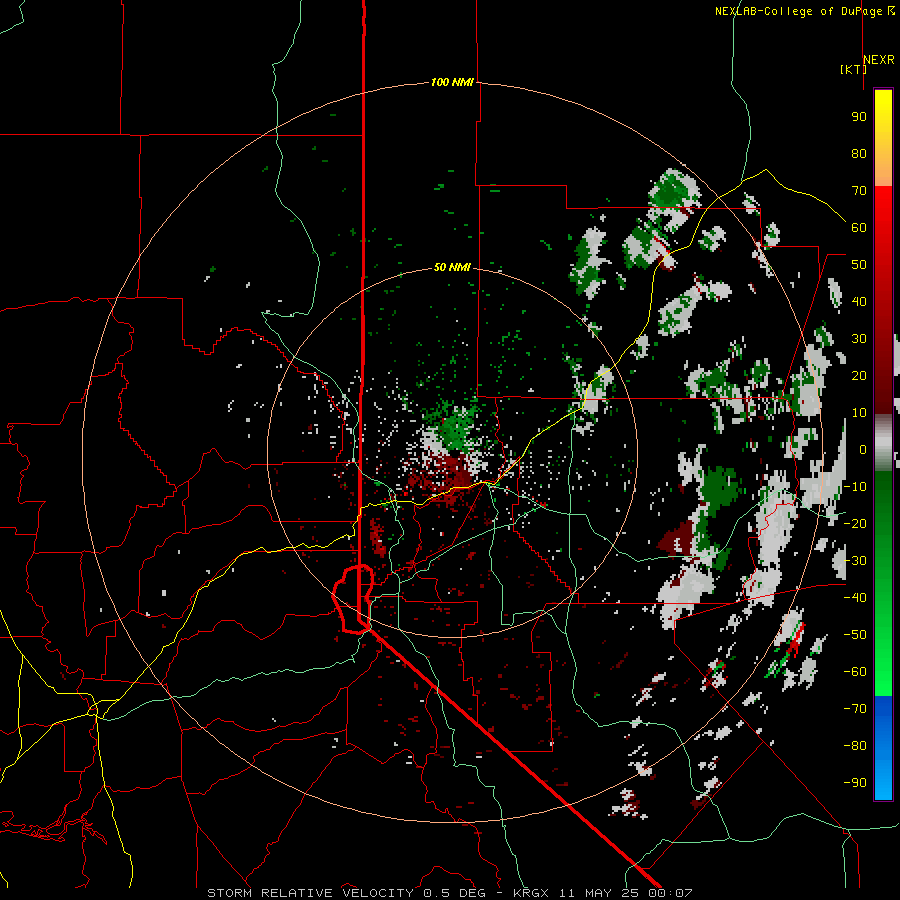Select the NEXLAB-College of DuPage header text

[800, 11]
